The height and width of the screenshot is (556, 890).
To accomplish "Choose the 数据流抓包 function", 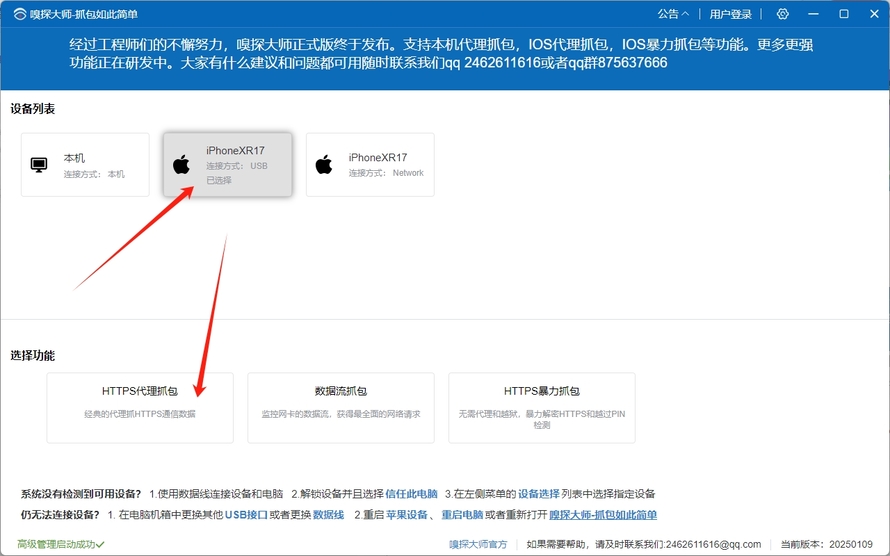I will coord(341,407).
